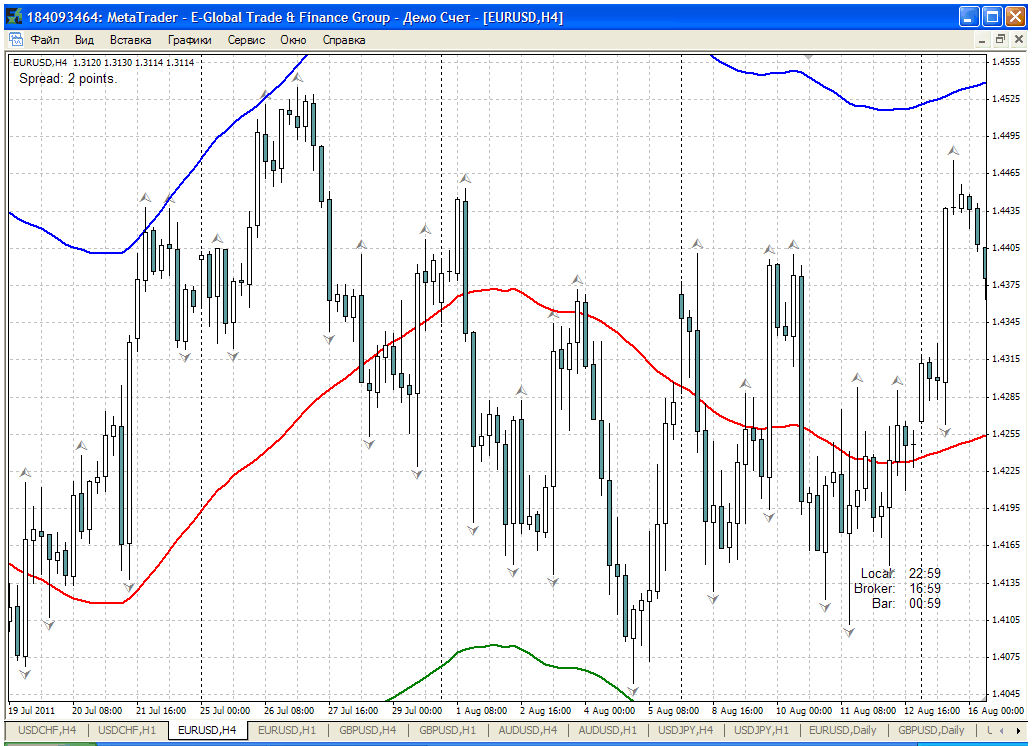
Task: Switch to the USDJPY,H4 chart tab
Action: pos(685,730)
